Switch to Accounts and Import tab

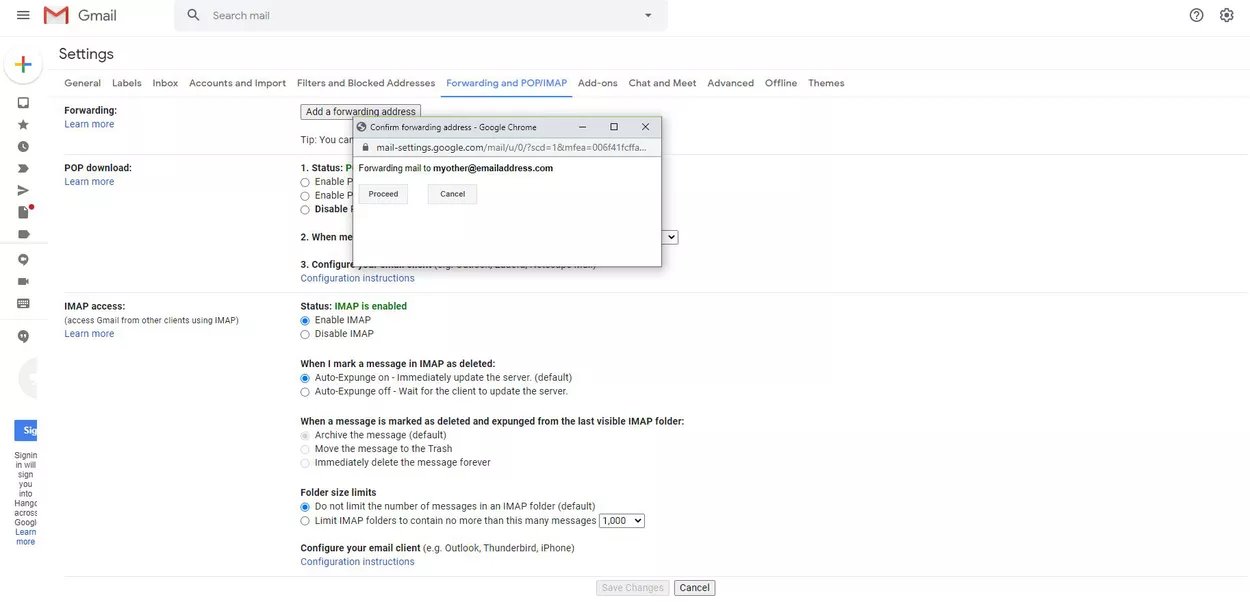click(237, 83)
